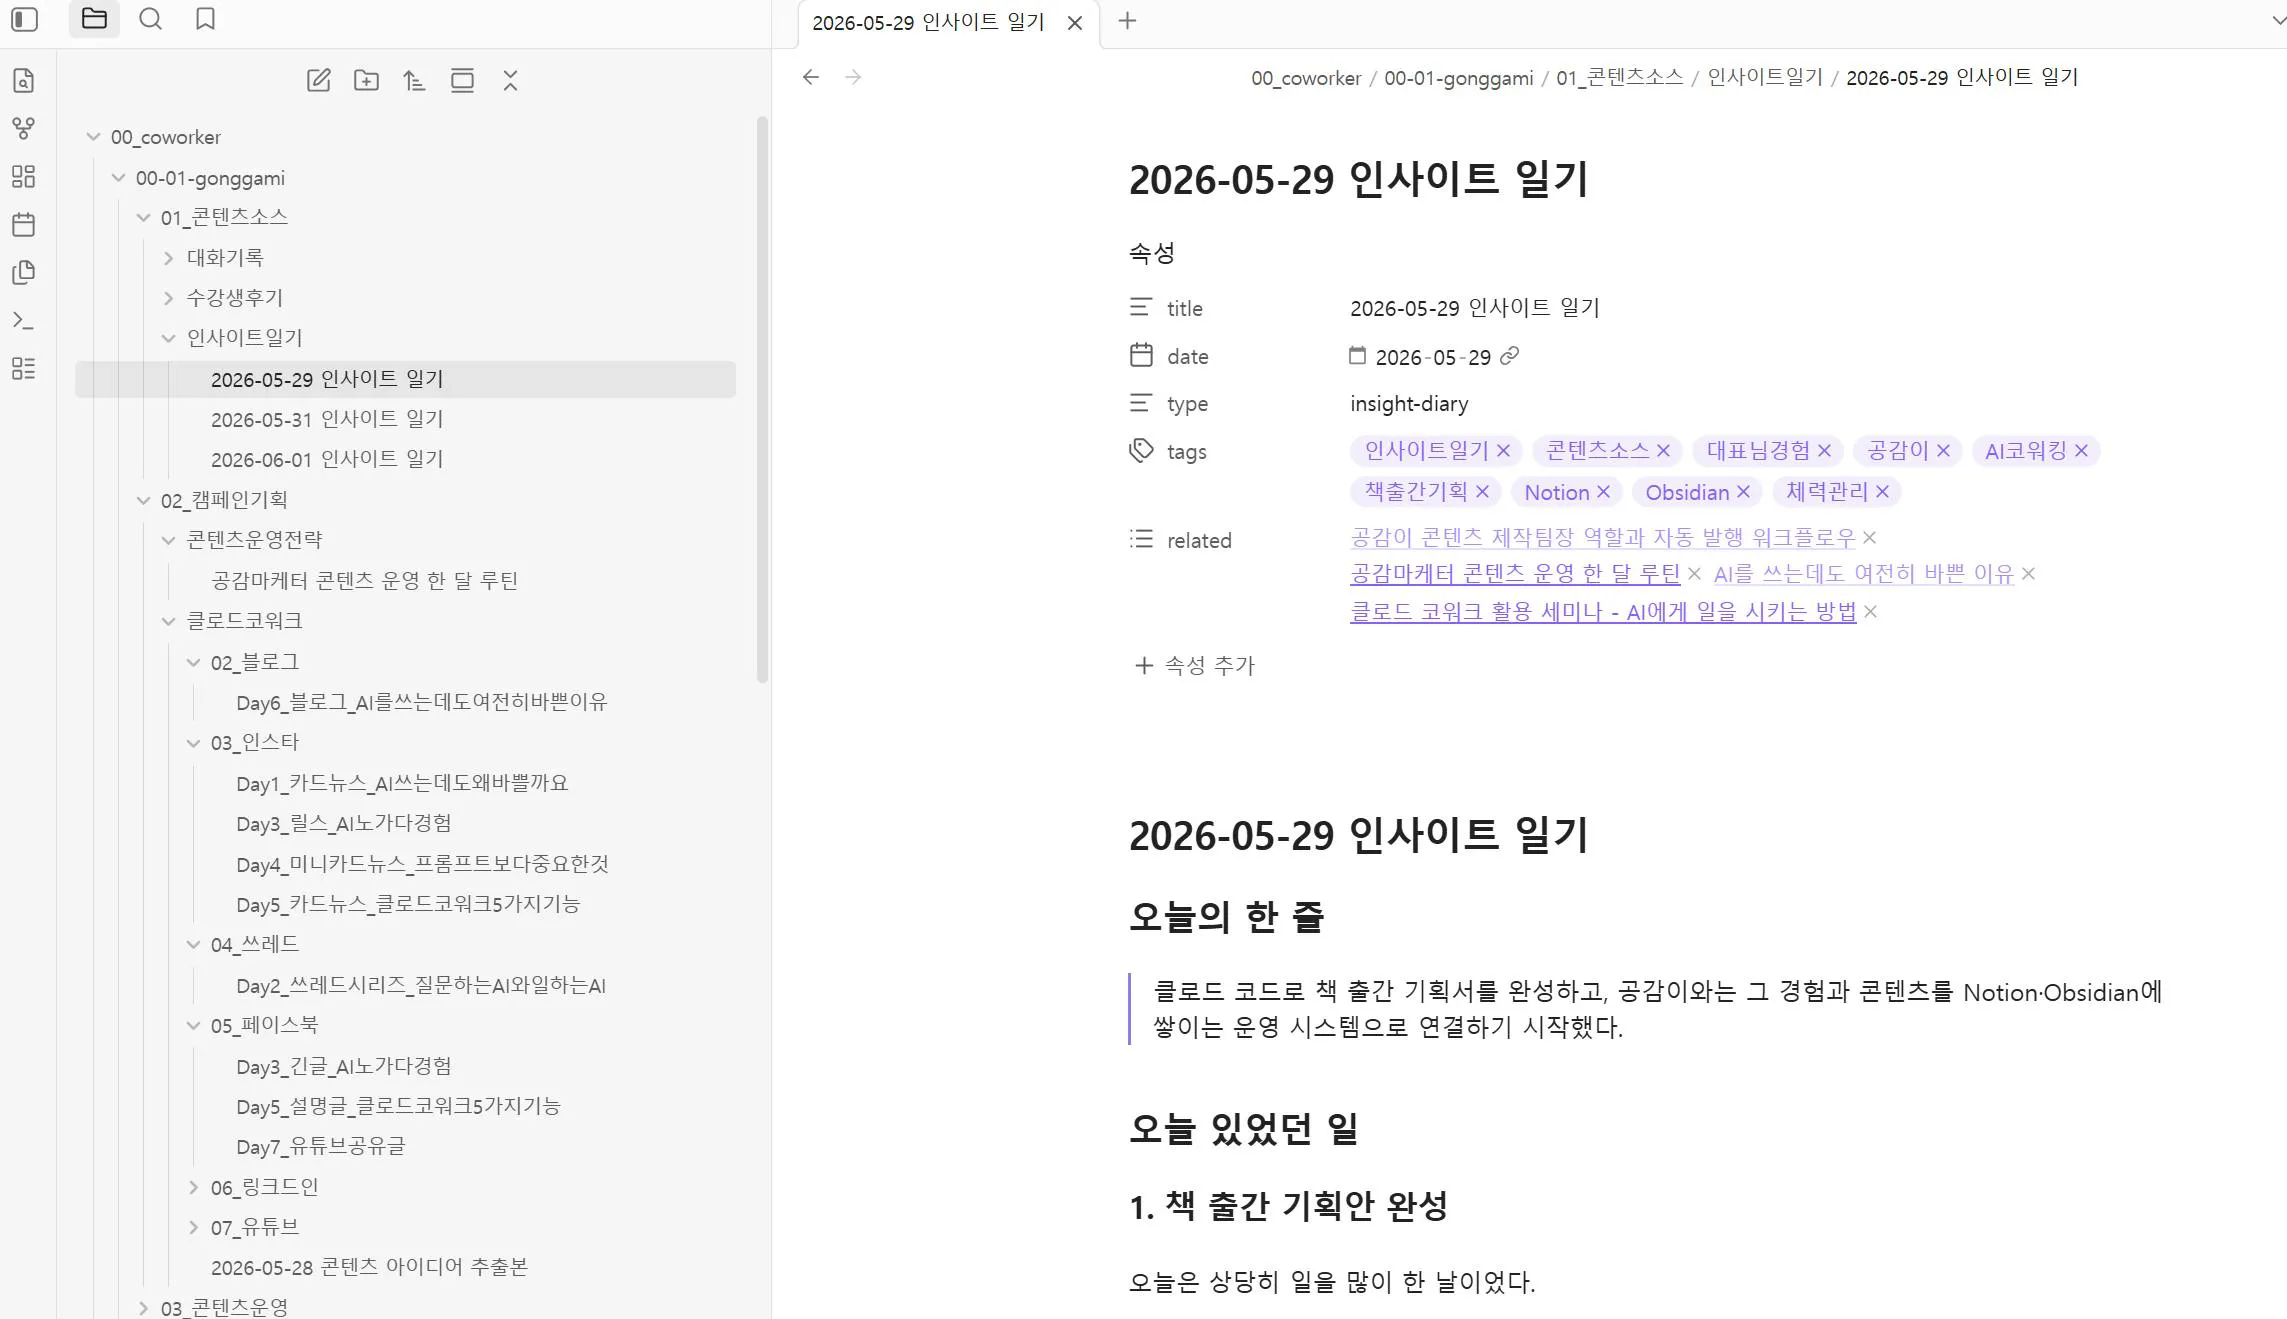Remove the Obsidian tag

click(x=1743, y=492)
